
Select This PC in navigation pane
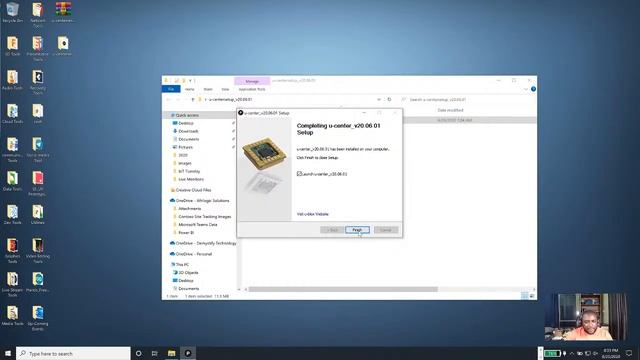pos(182,264)
